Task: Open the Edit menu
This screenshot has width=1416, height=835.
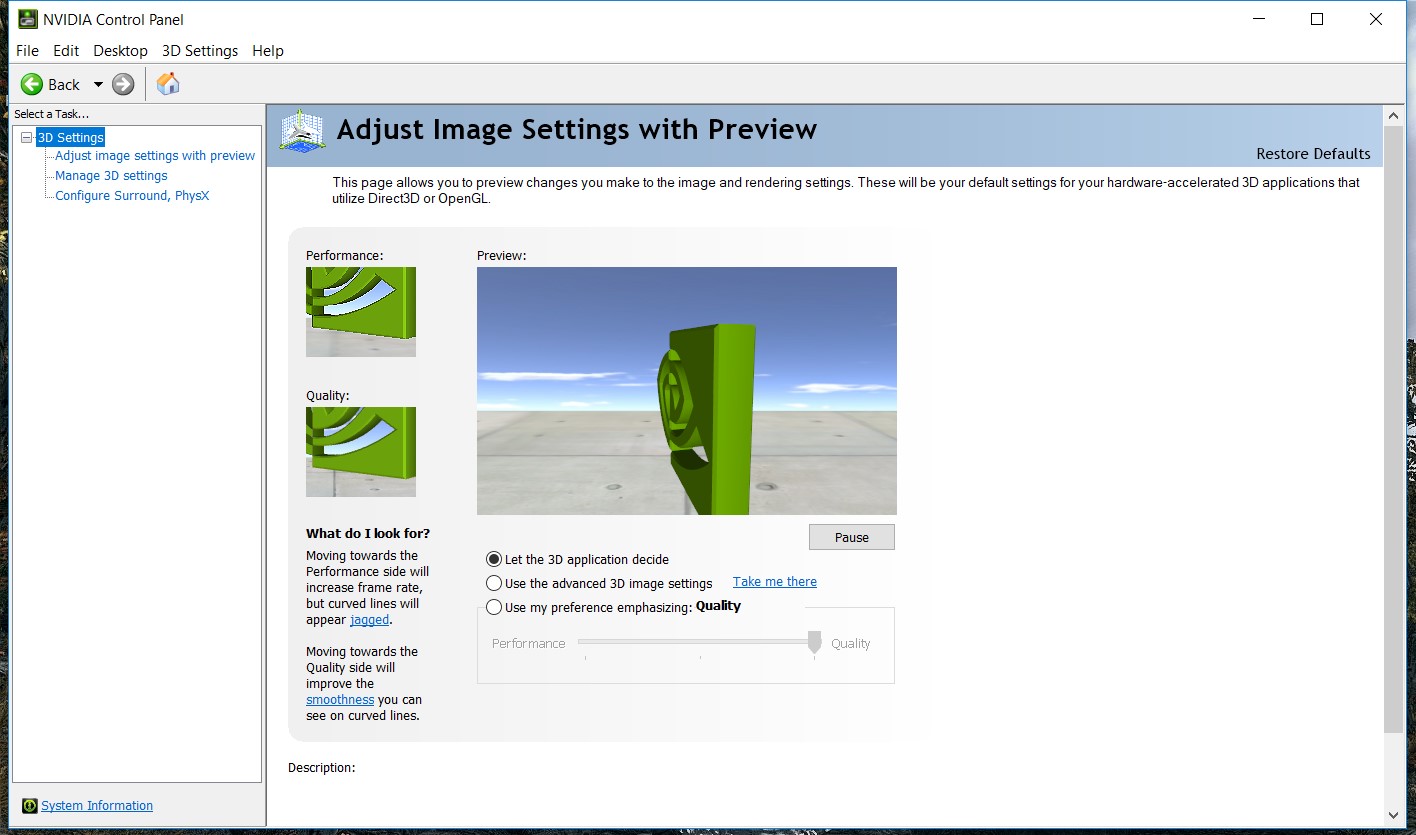Action: [66, 51]
